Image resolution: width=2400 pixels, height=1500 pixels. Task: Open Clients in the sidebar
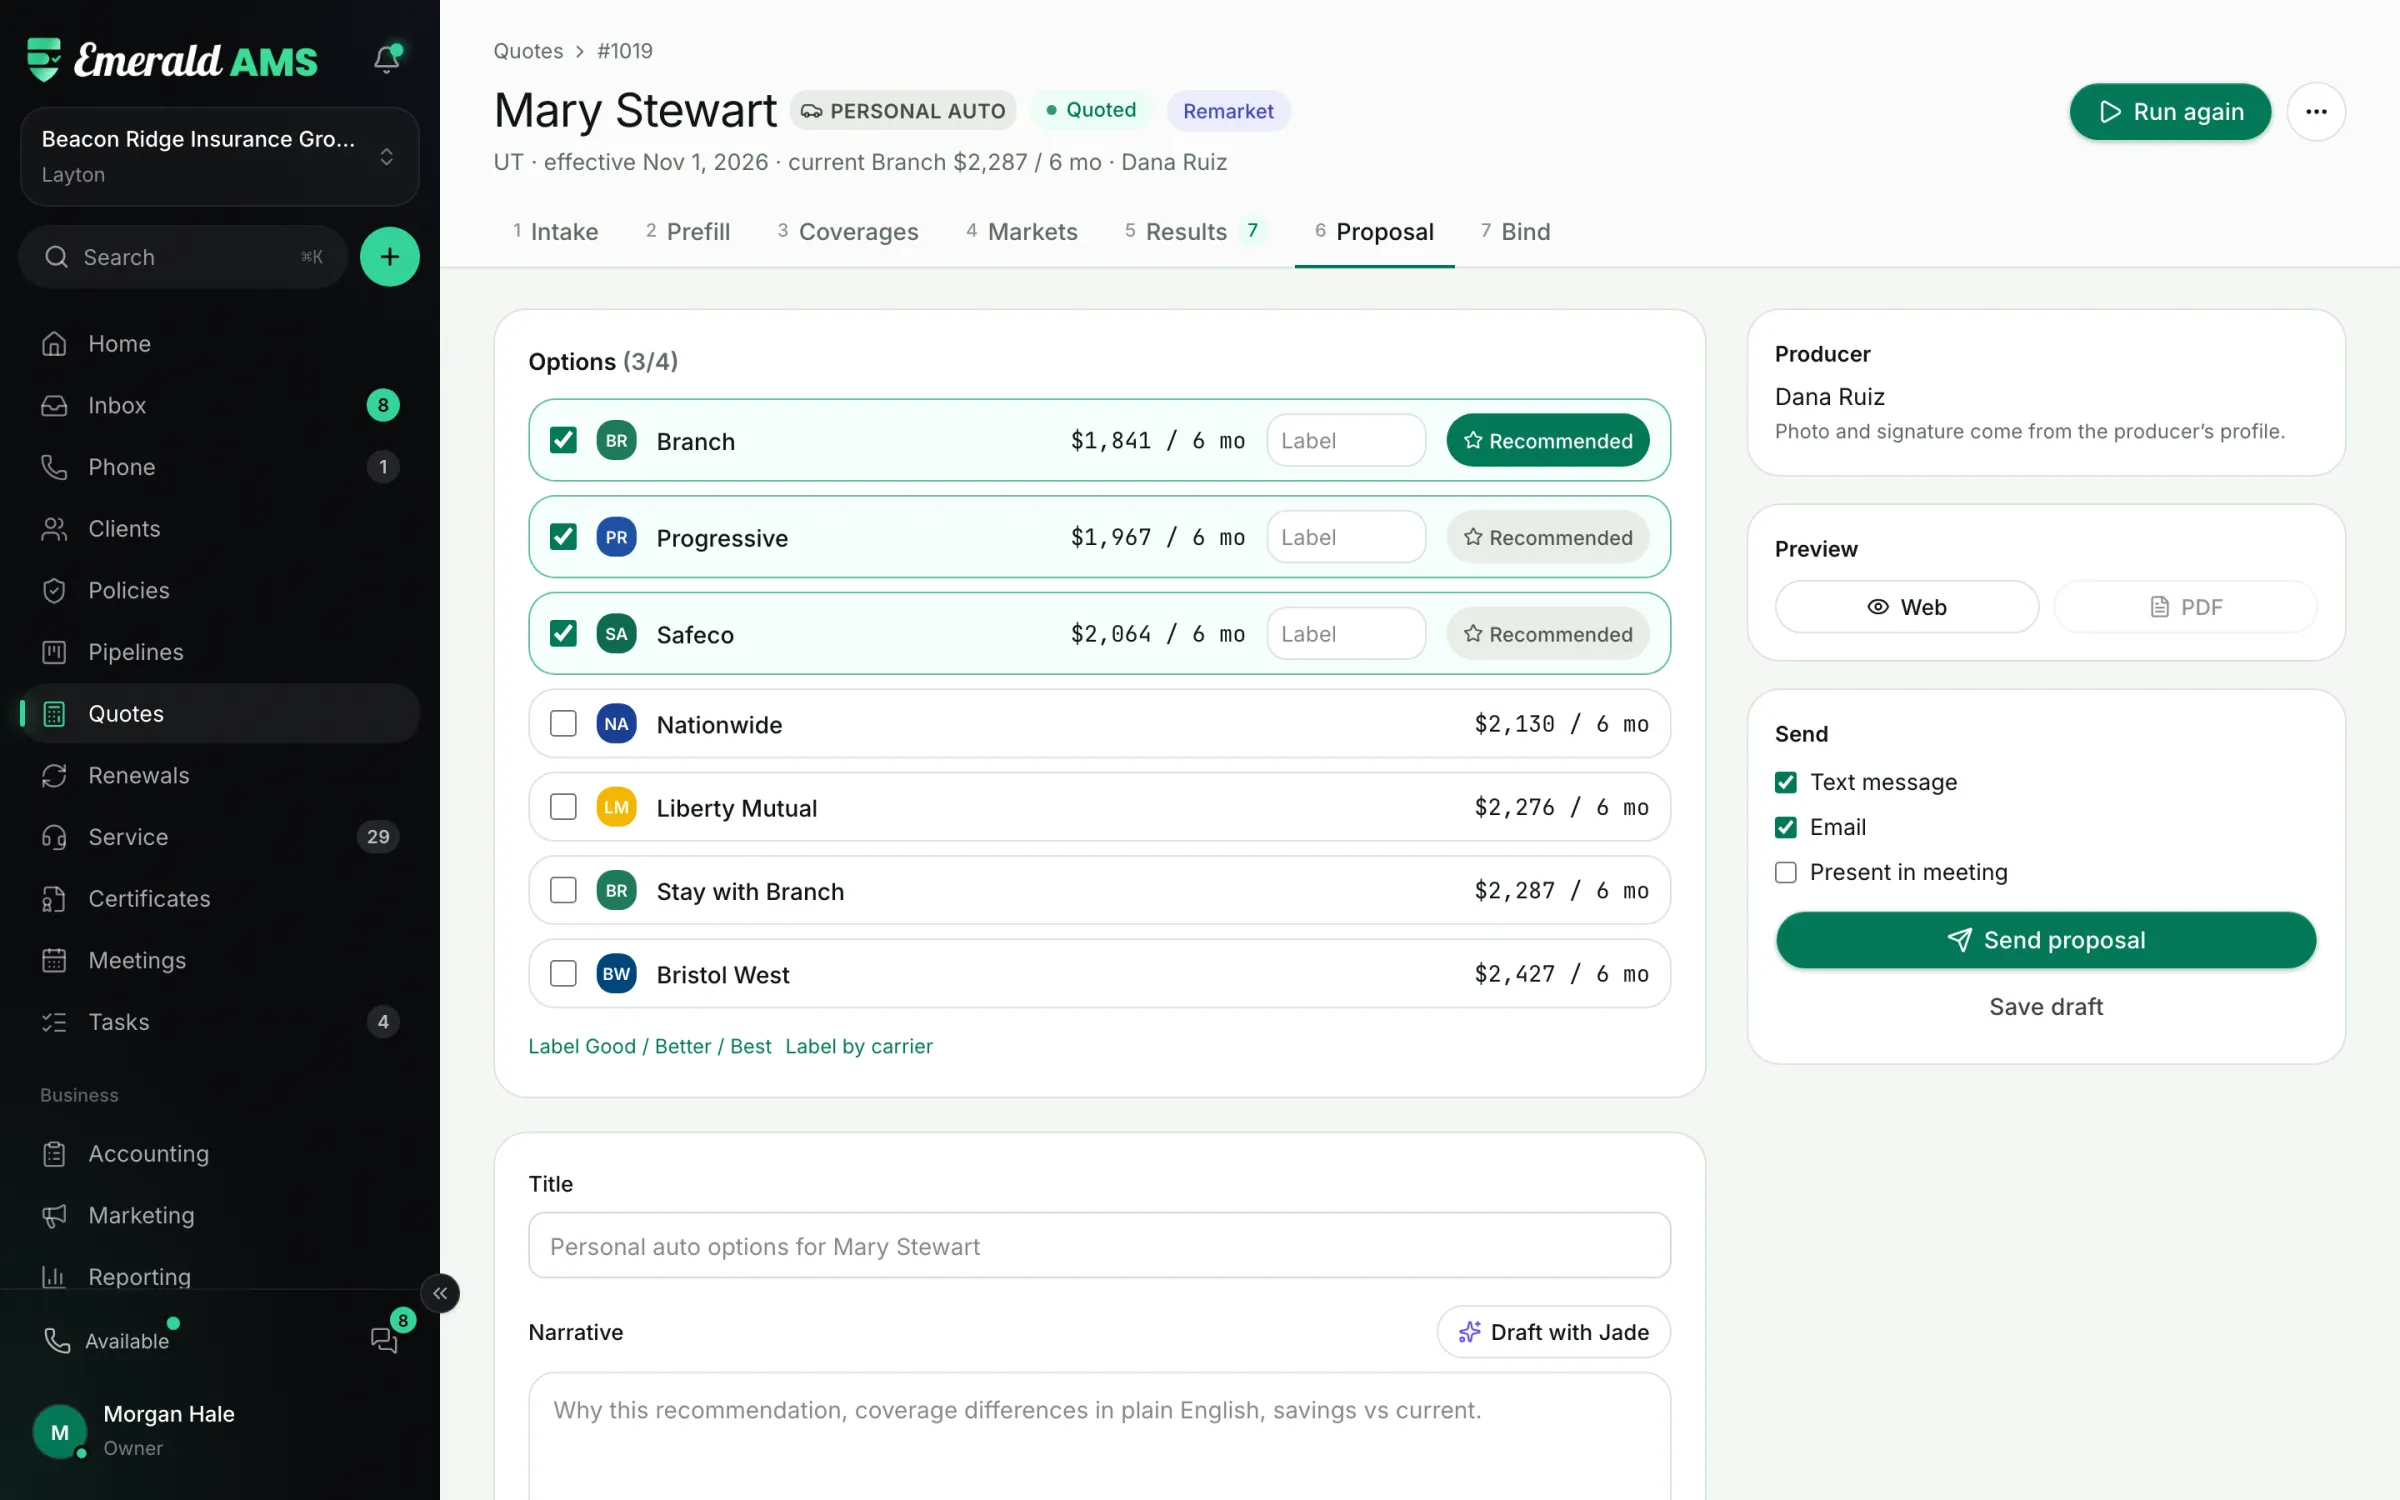[x=219, y=528]
